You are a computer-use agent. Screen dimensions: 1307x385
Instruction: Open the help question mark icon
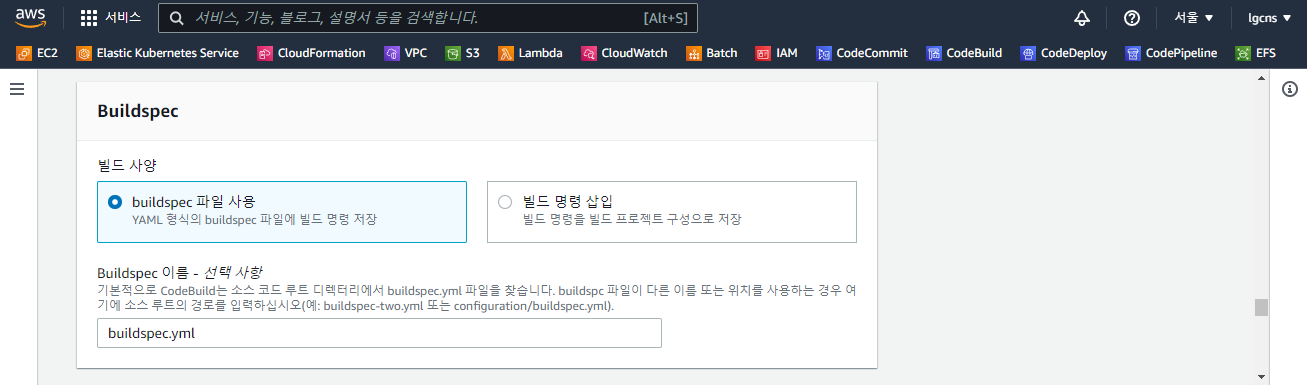point(1132,18)
